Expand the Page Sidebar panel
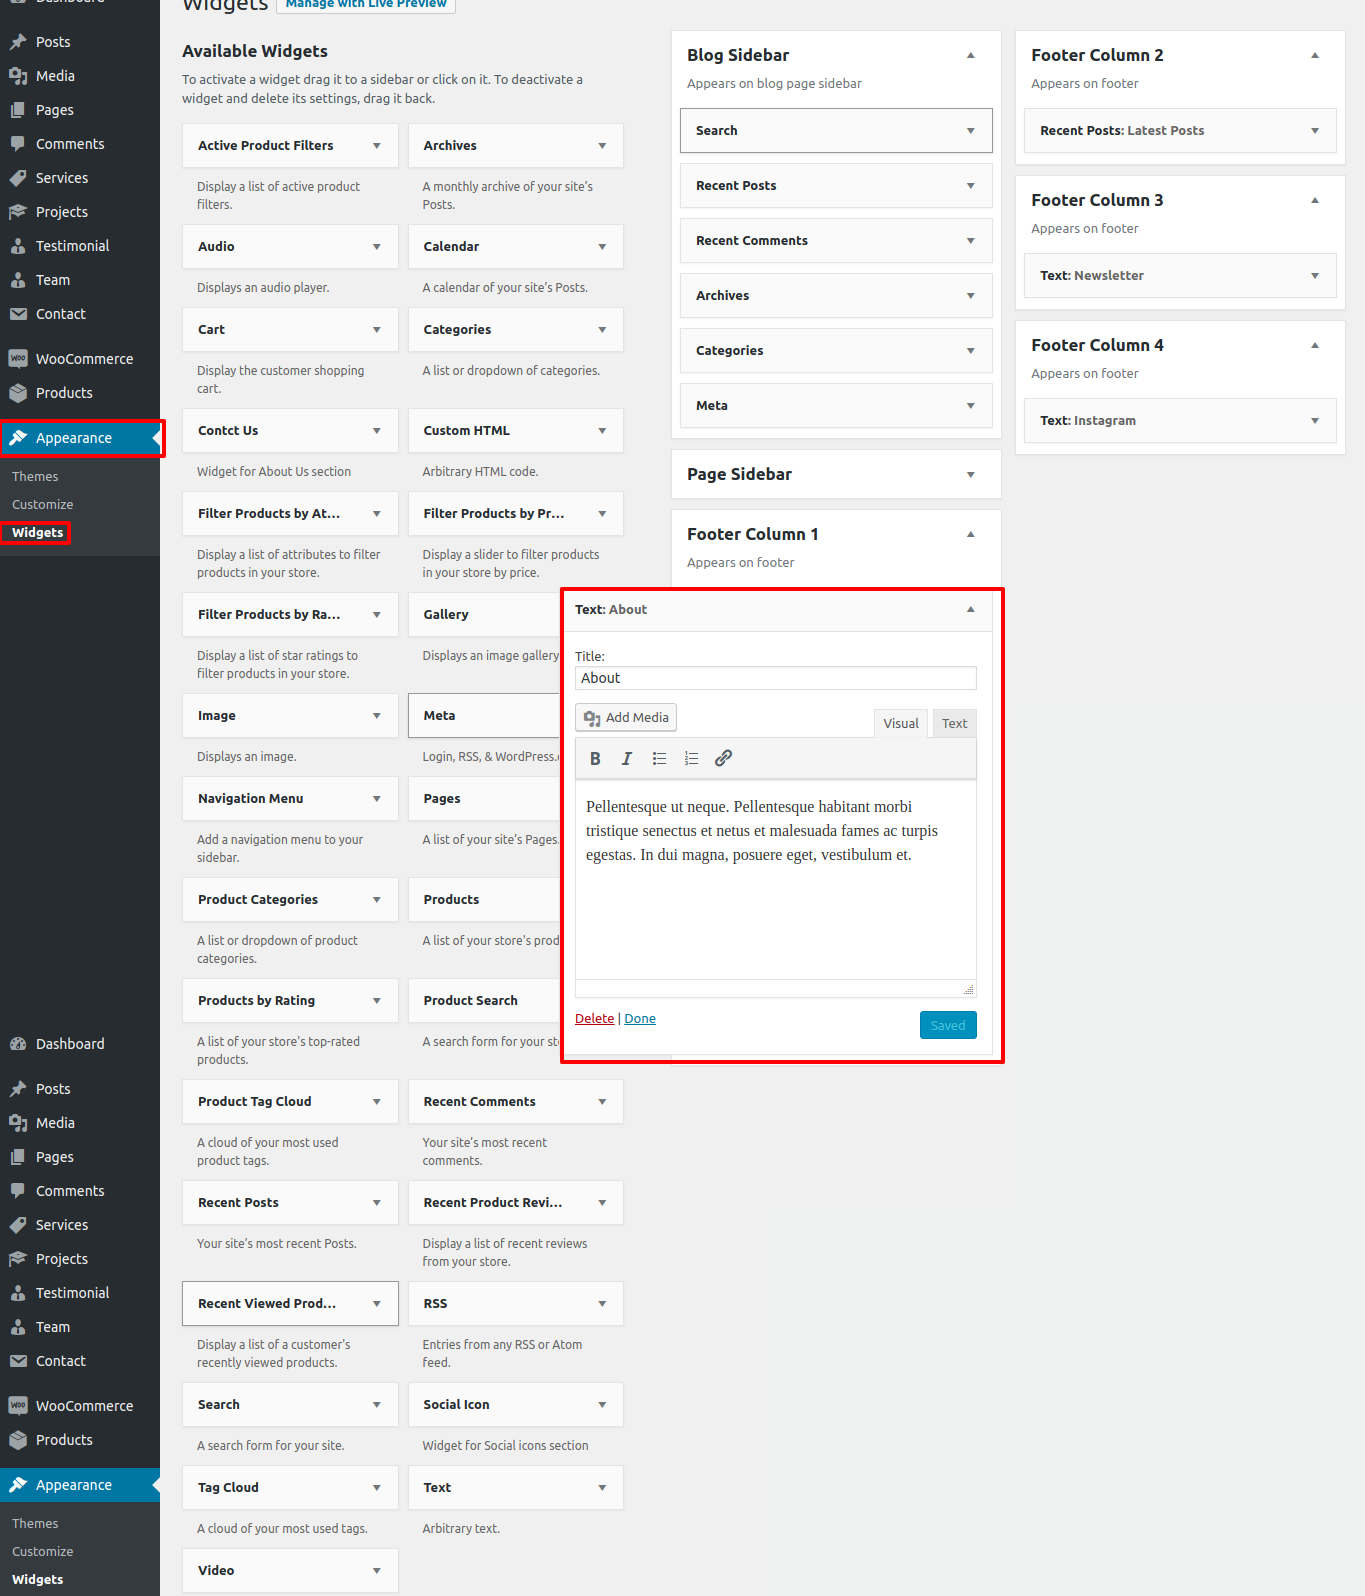This screenshot has width=1365, height=1596. [970, 475]
